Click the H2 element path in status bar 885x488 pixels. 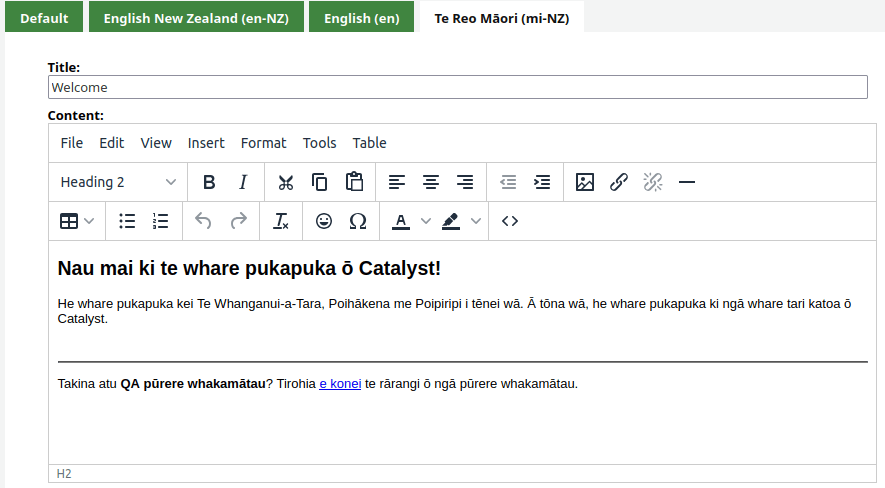pos(64,474)
